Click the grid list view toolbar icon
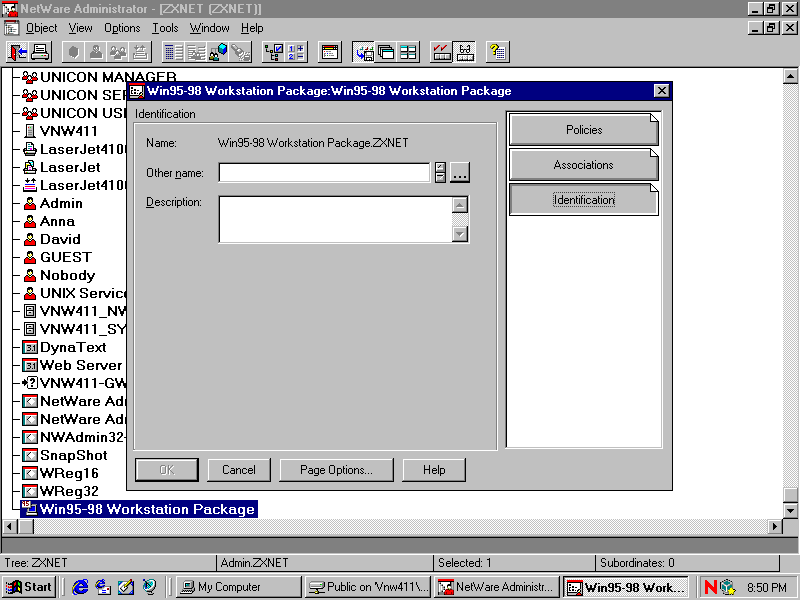Viewport: 800px width, 600px height. [x=174, y=52]
